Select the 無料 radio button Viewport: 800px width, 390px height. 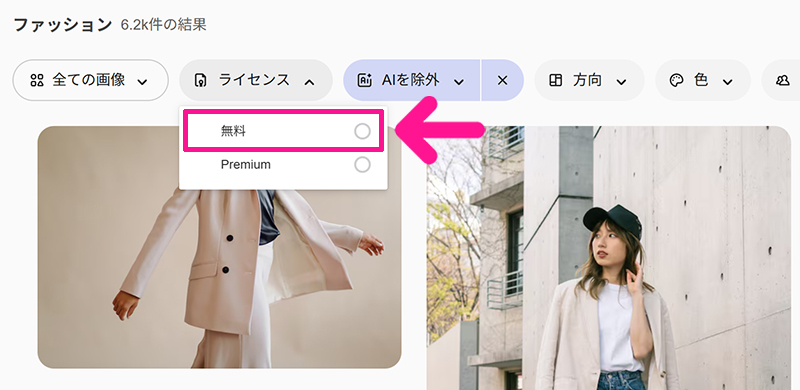[362, 132]
